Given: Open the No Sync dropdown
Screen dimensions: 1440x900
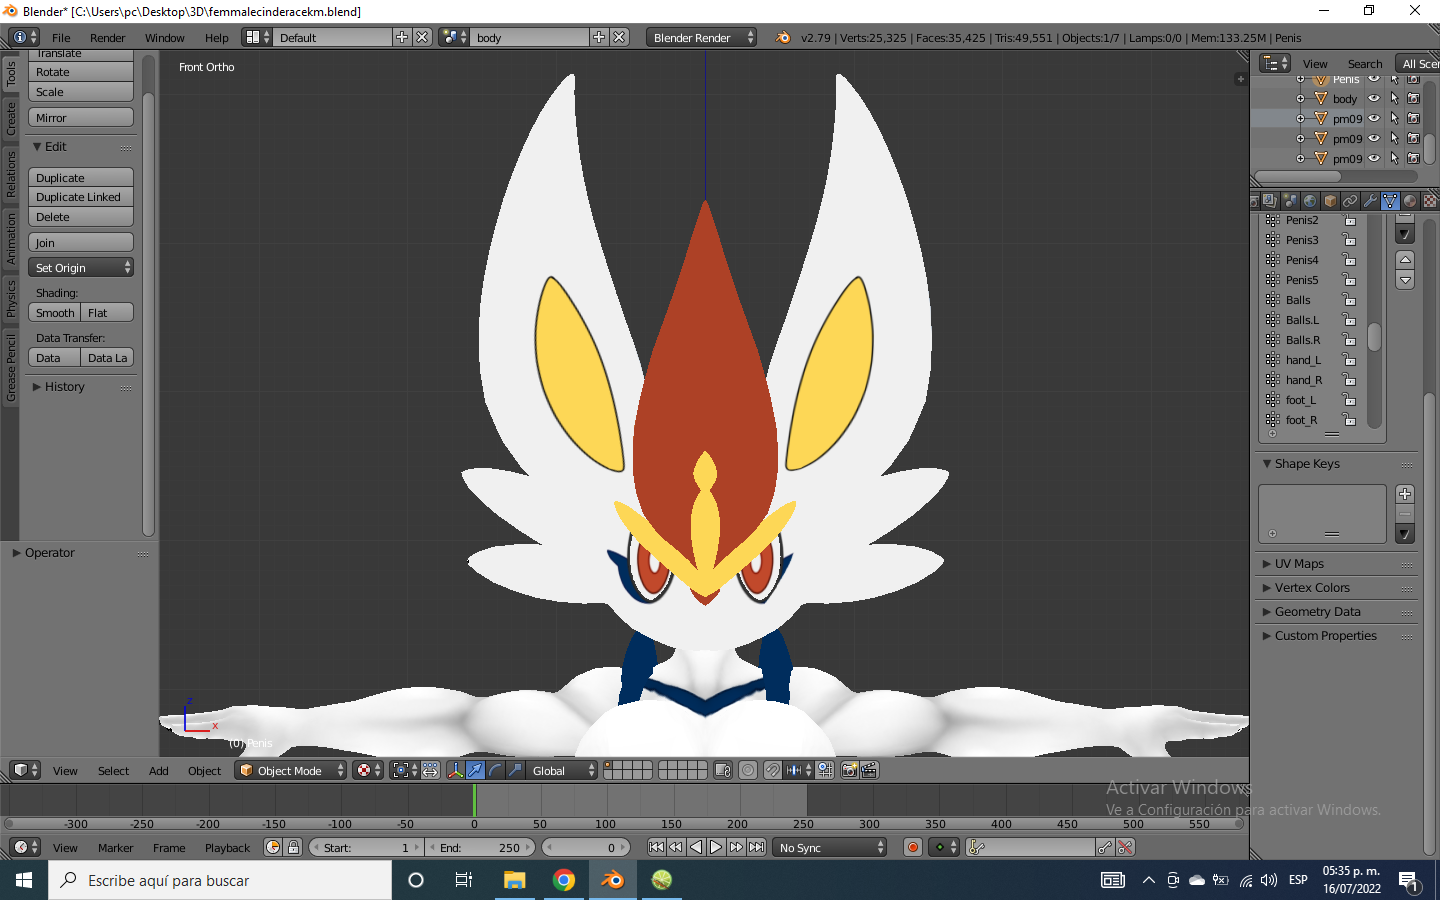Looking at the screenshot, I should pyautogui.click(x=831, y=847).
